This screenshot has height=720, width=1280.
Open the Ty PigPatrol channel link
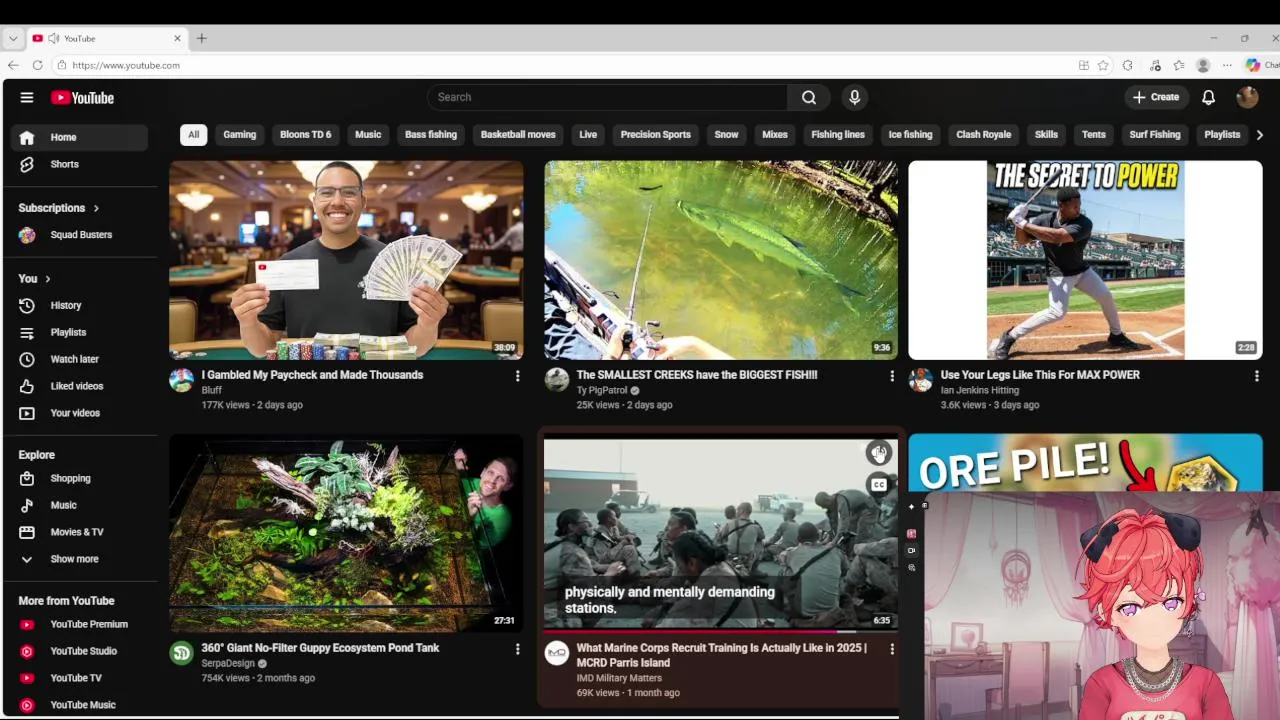pos(602,391)
